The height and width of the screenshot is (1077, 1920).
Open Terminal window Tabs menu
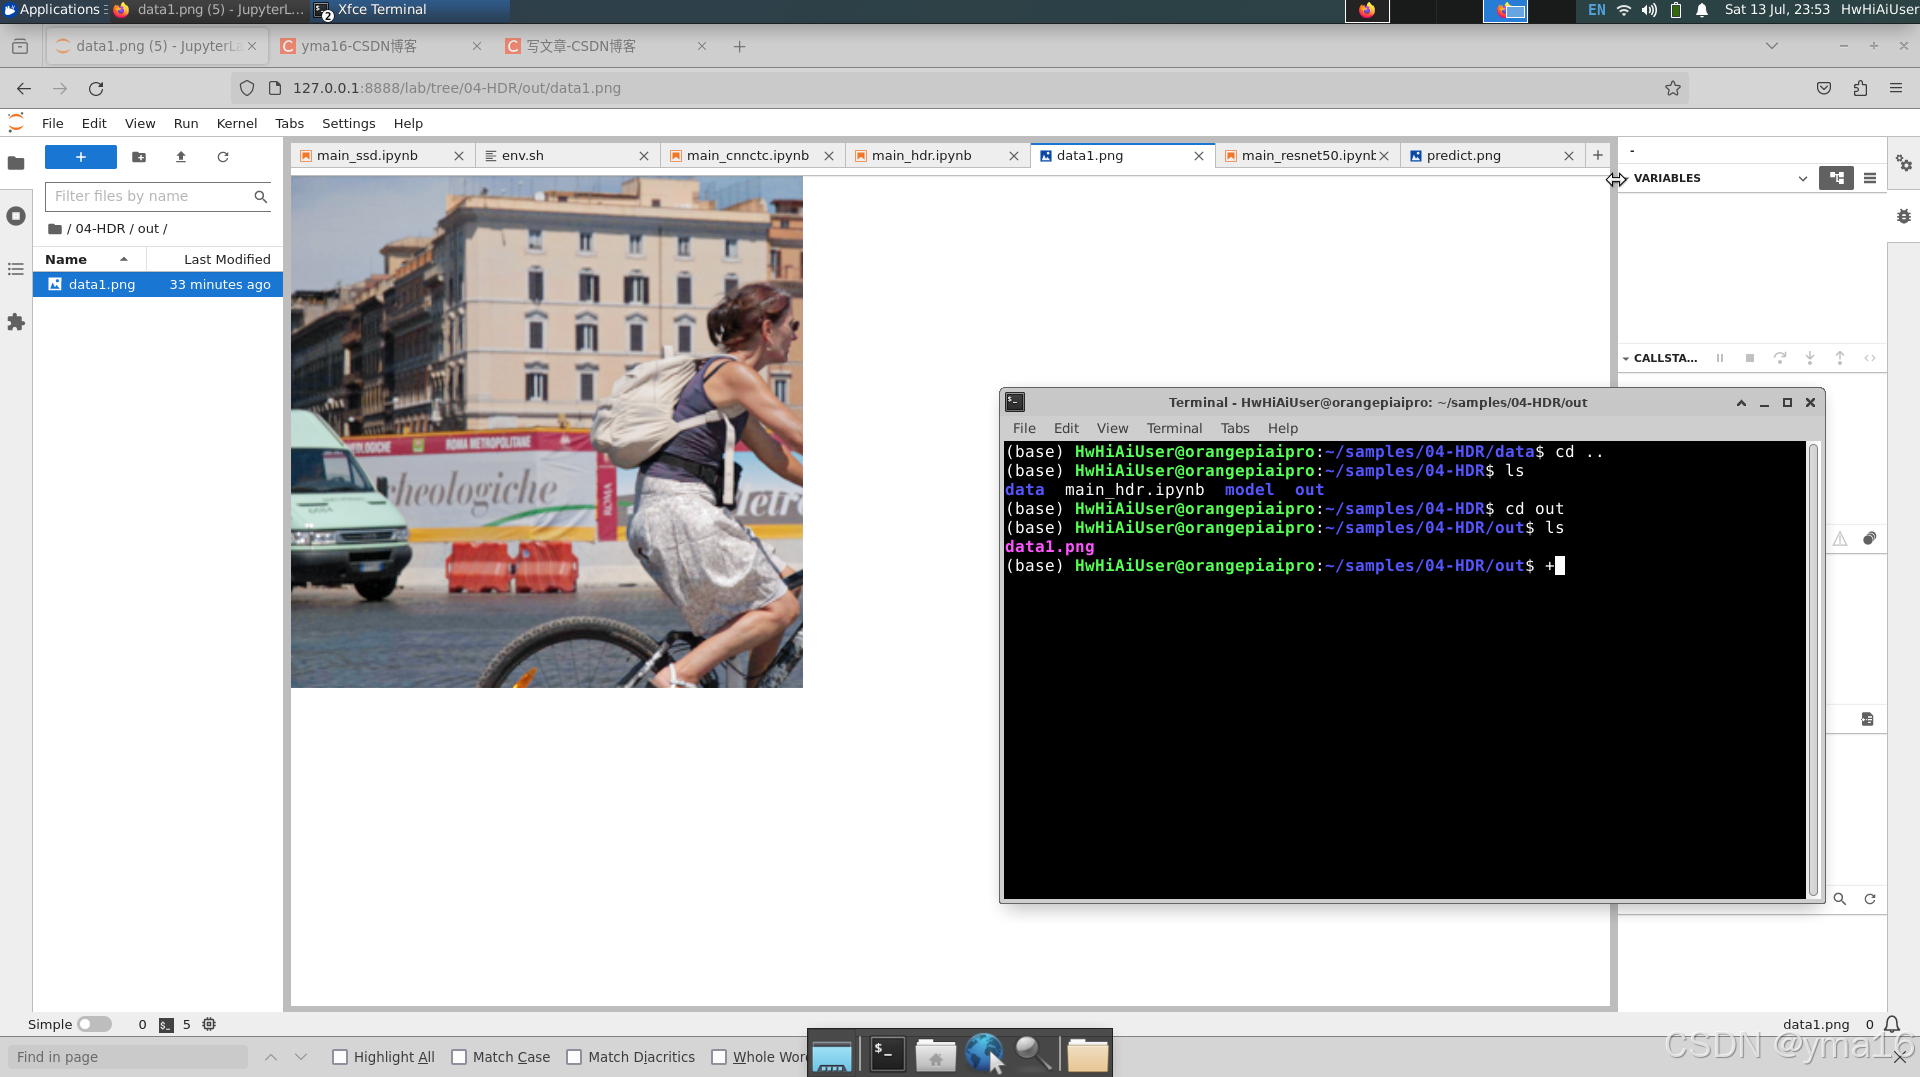point(1235,428)
